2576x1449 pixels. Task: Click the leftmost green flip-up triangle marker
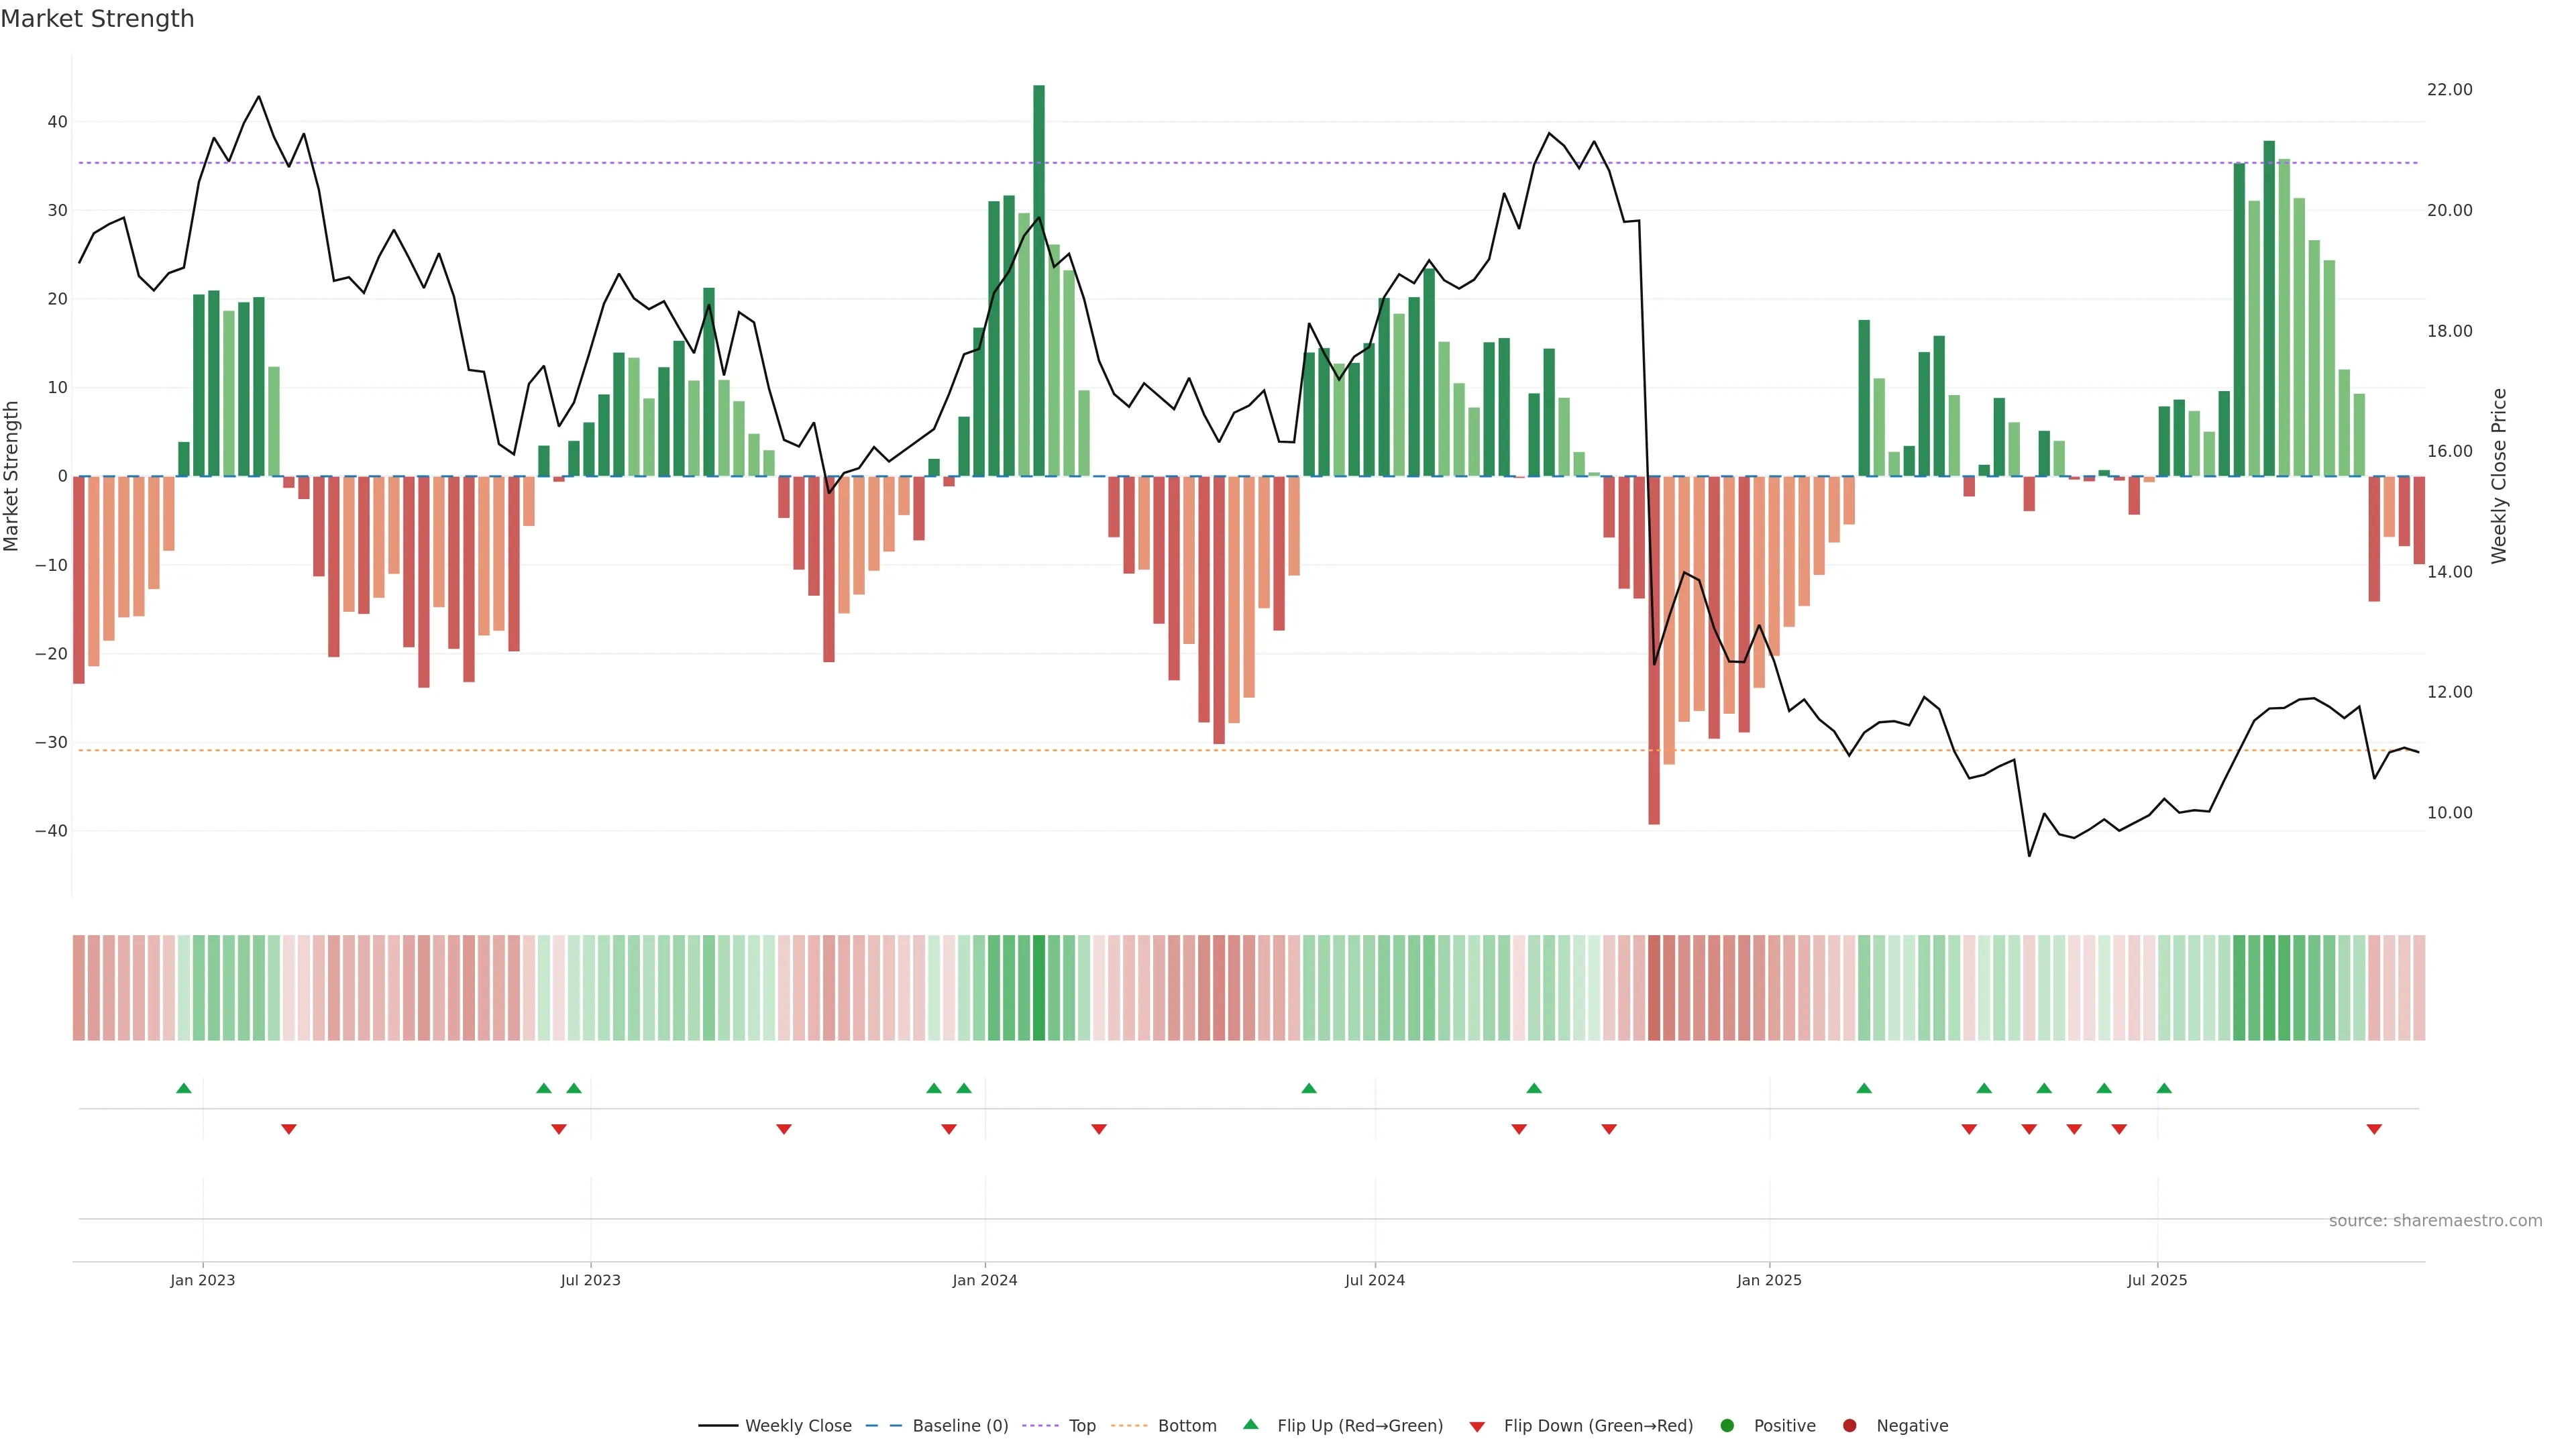pos(184,1088)
